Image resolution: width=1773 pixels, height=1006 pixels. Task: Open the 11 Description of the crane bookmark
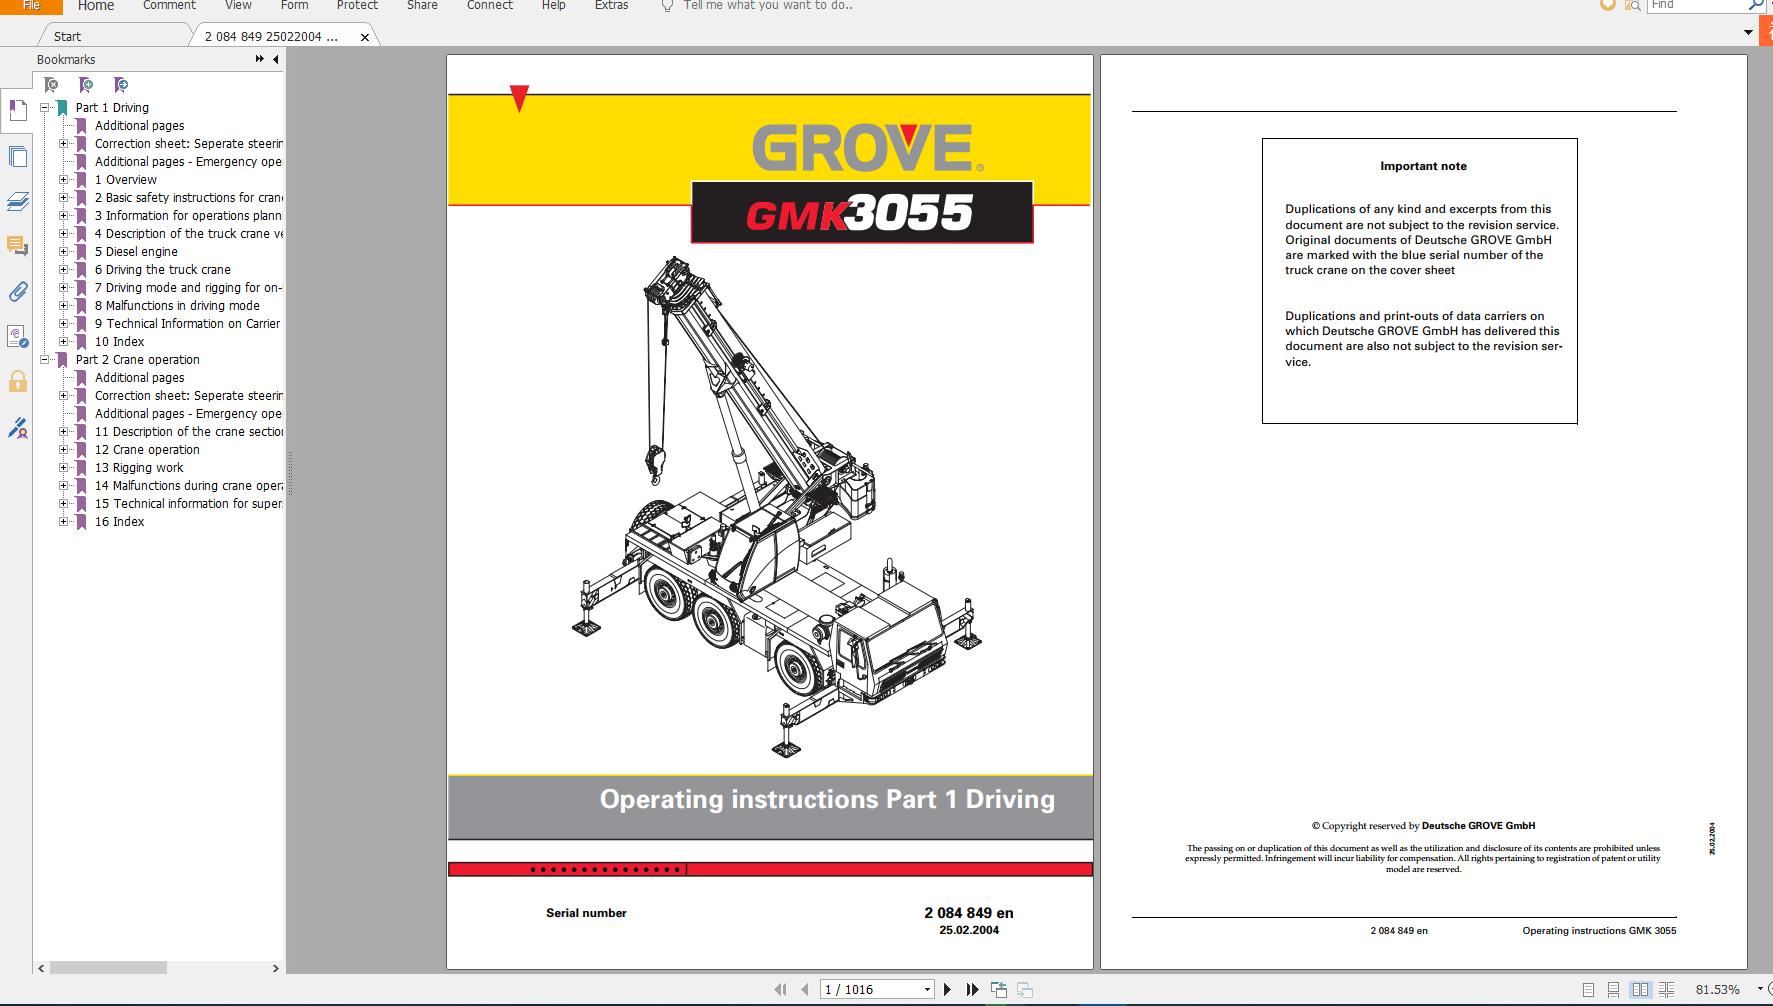click(189, 431)
